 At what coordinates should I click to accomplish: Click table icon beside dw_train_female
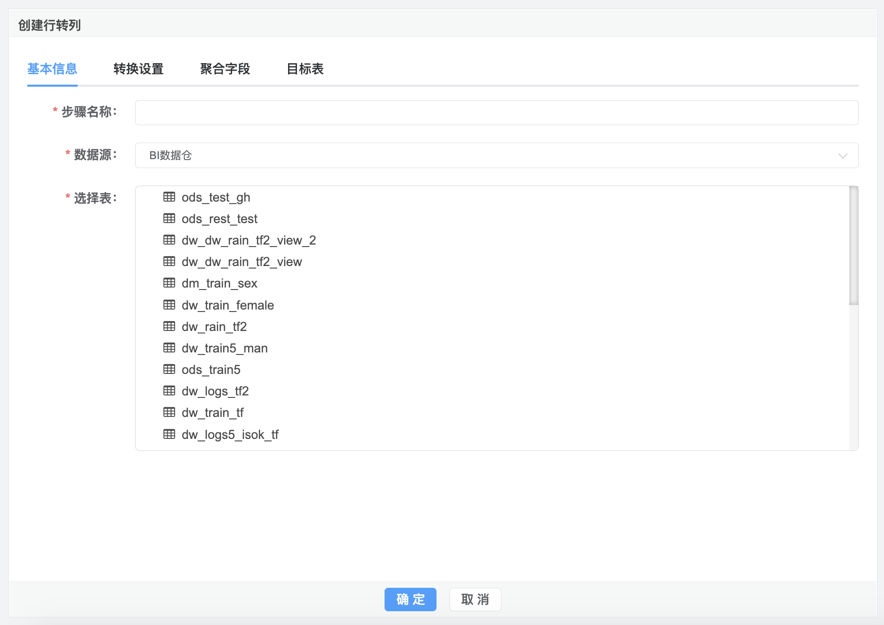[x=169, y=305]
